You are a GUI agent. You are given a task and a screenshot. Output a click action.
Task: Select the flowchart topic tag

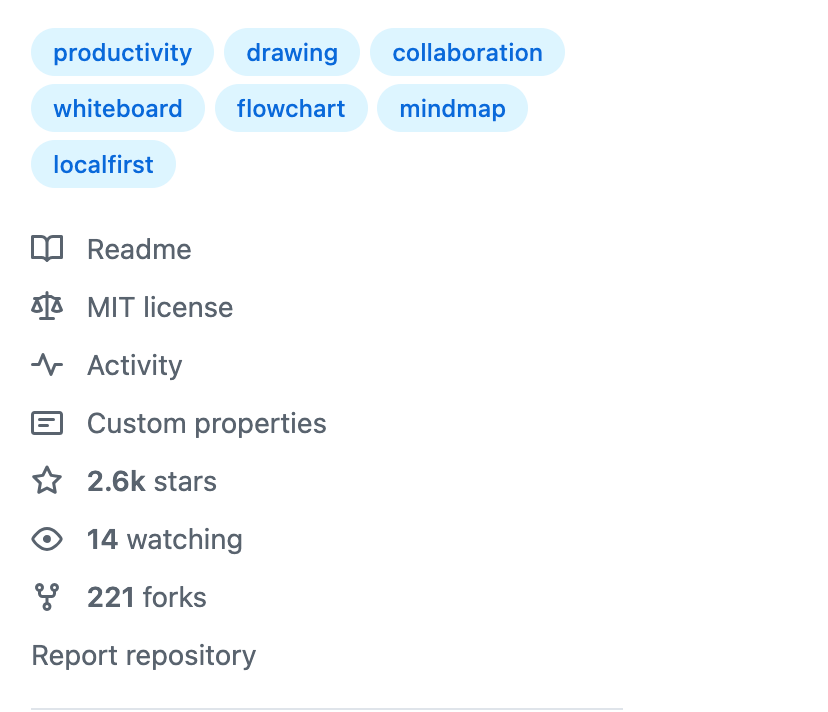291,108
